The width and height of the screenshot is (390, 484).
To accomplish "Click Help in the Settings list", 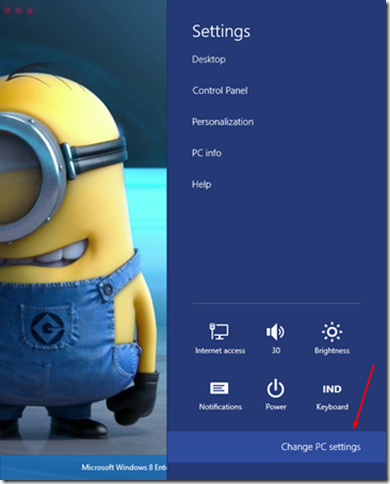I will tap(201, 184).
